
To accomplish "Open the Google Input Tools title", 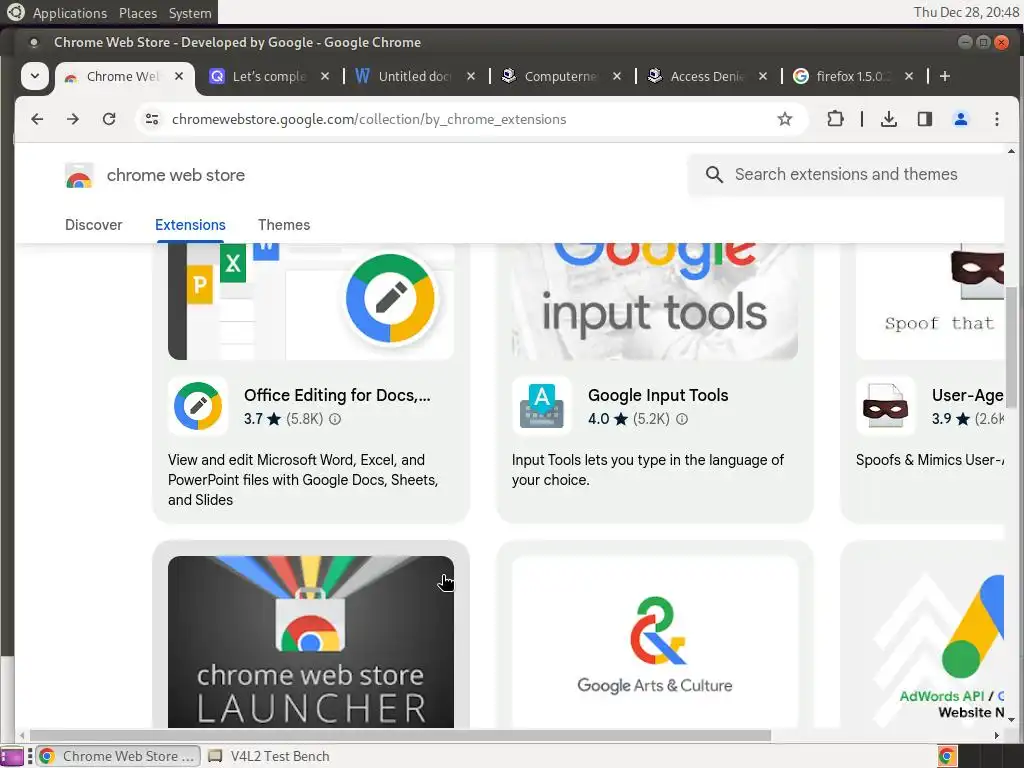I will [658, 395].
